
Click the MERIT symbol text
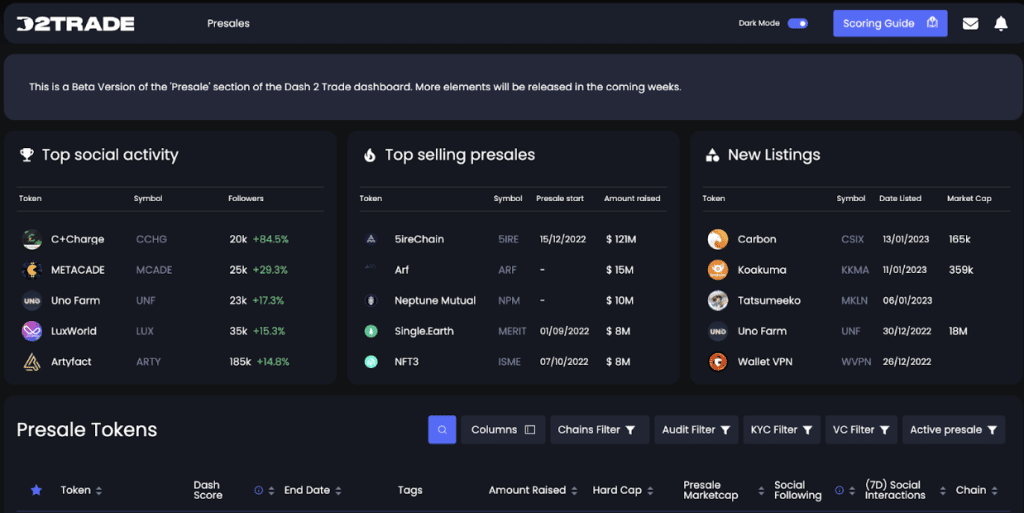(512, 331)
